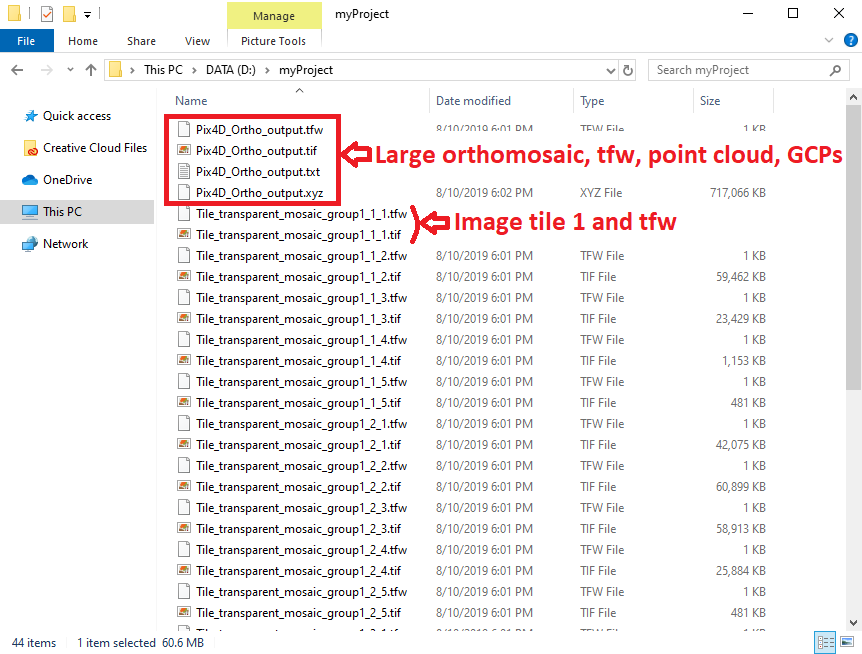Switch to the Home ribbon tab
The image size is (862, 654).
coord(83,41)
